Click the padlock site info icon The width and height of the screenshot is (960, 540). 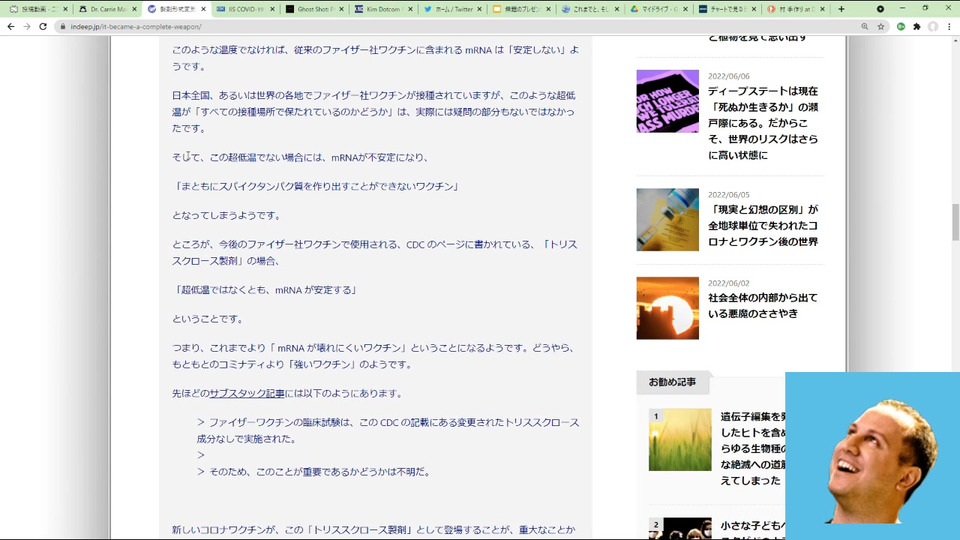pos(62,27)
